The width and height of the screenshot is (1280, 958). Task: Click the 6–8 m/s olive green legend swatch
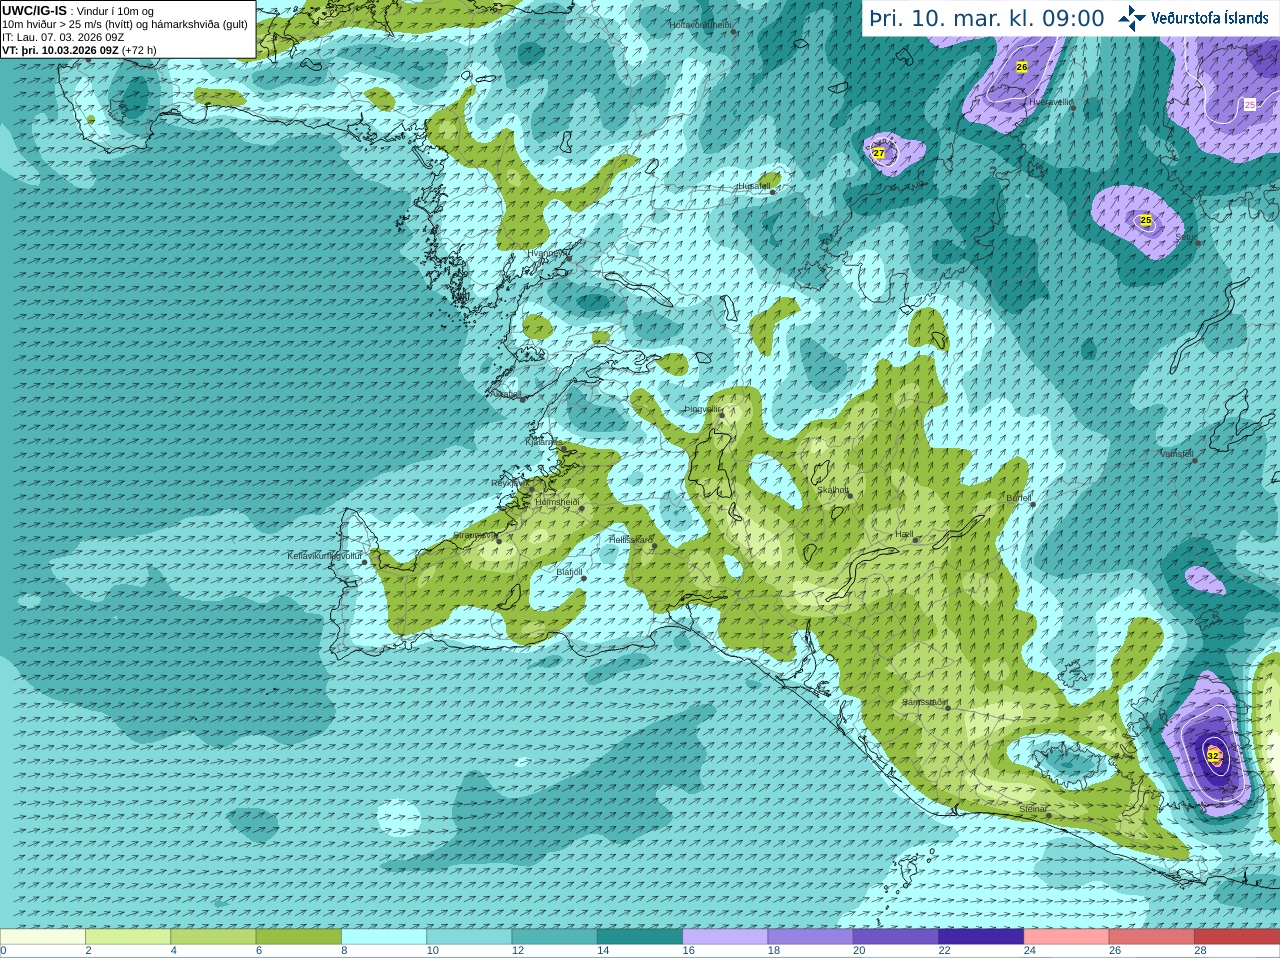299,937
